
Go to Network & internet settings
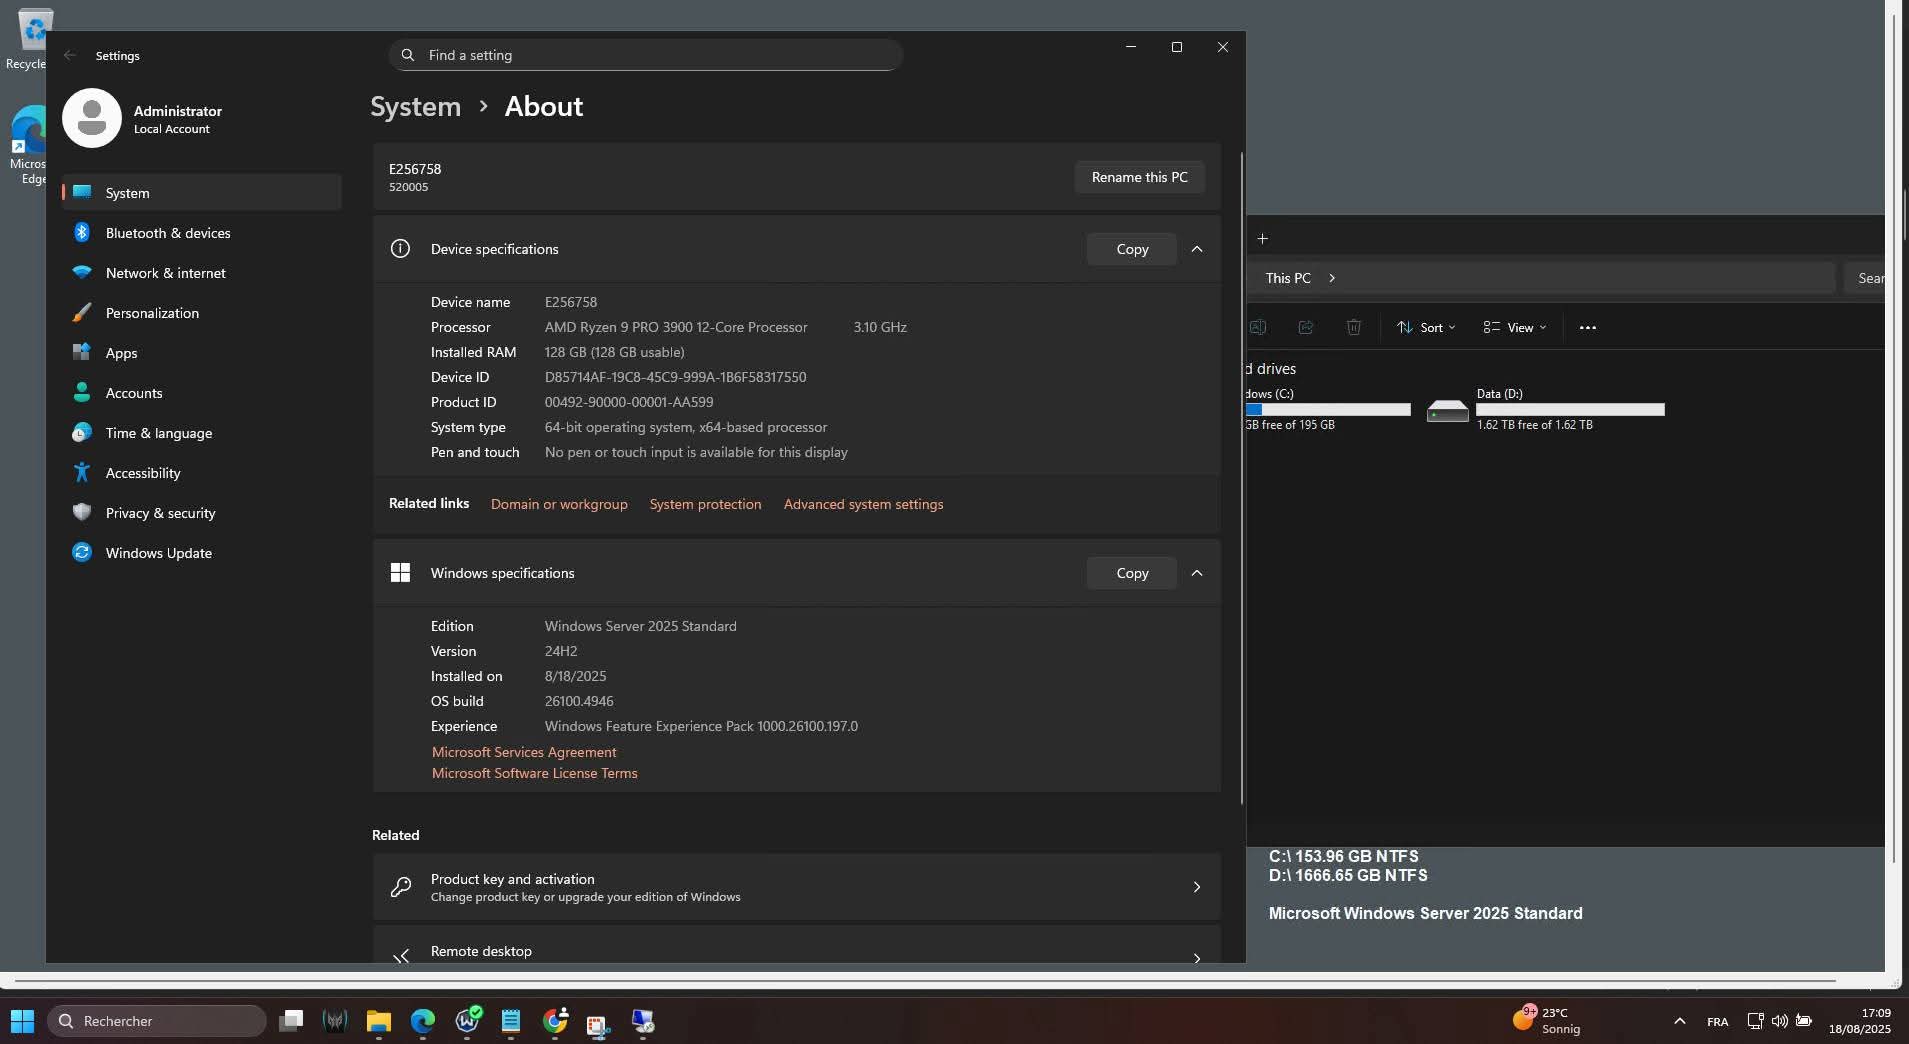pos(201,273)
